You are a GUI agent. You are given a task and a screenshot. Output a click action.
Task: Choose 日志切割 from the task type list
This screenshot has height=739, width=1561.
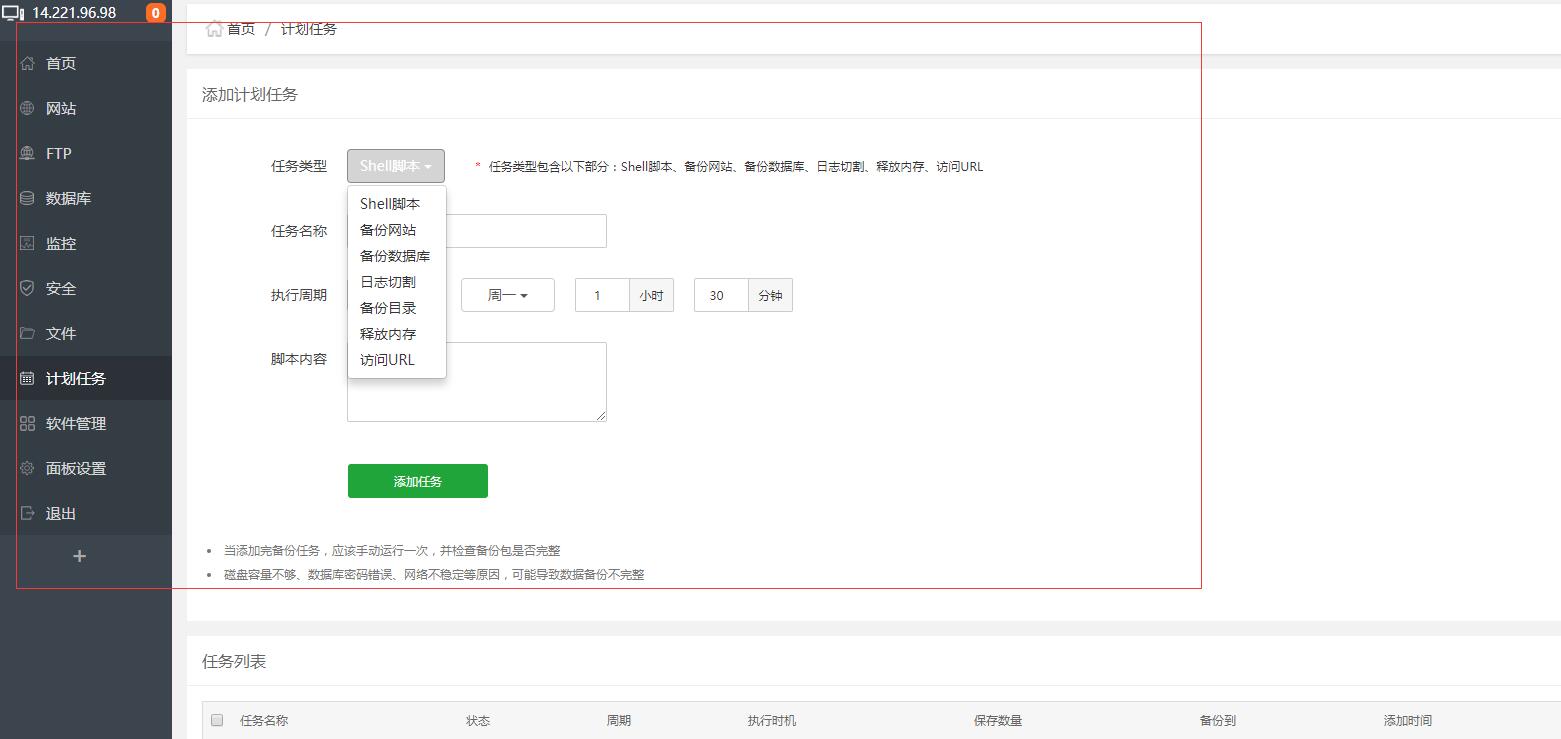[397, 282]
